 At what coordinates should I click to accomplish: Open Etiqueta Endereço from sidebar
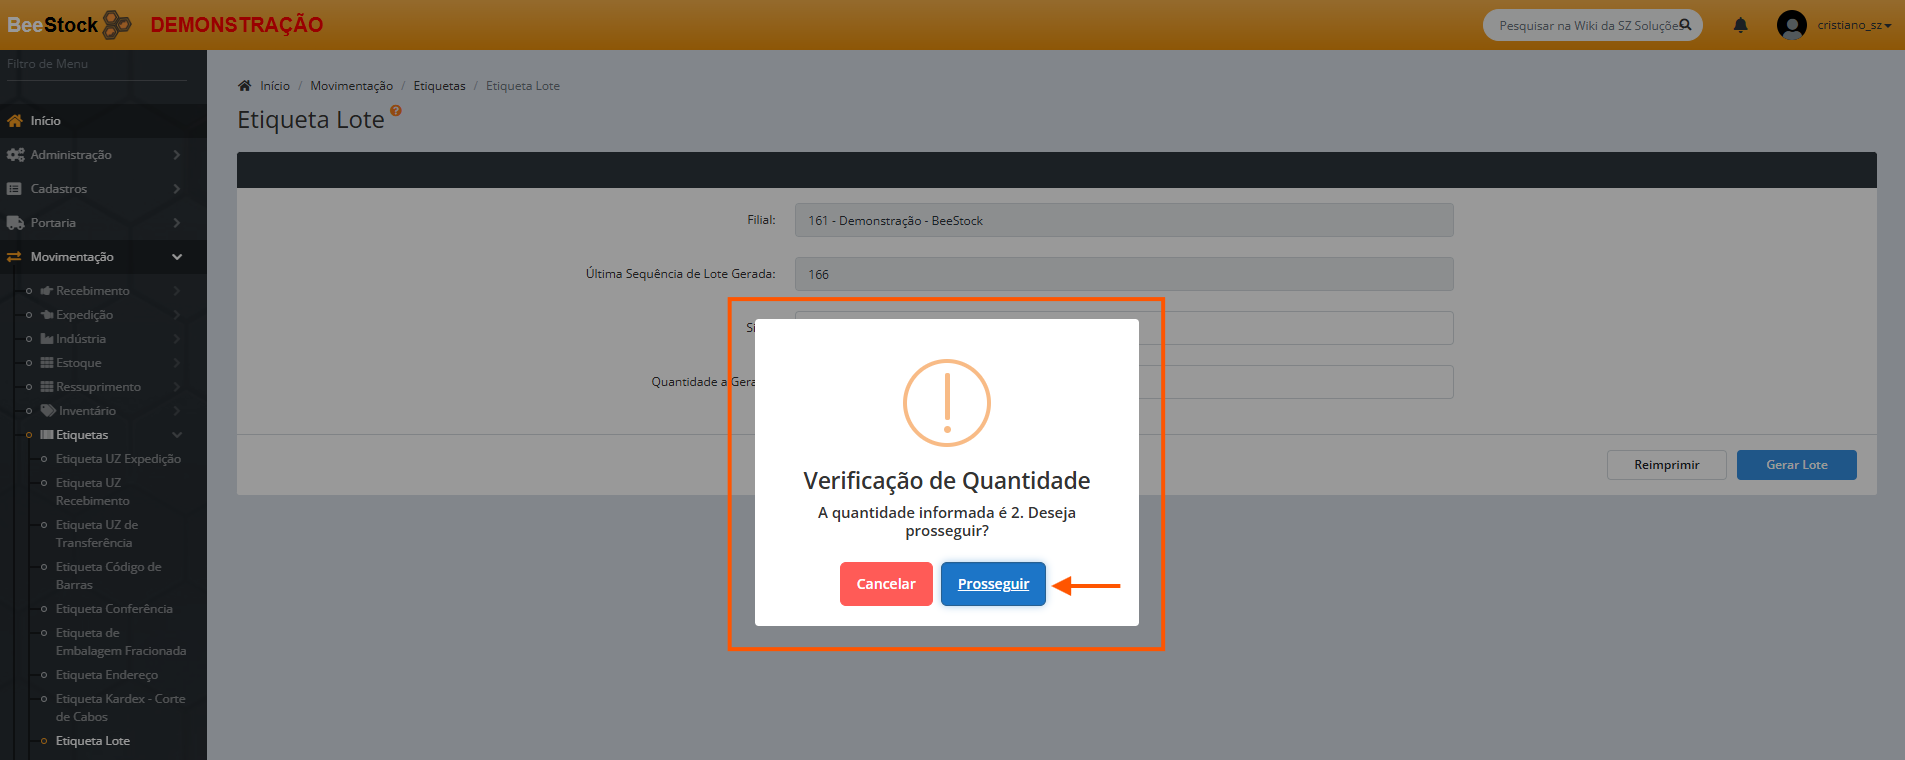(107, 675)
